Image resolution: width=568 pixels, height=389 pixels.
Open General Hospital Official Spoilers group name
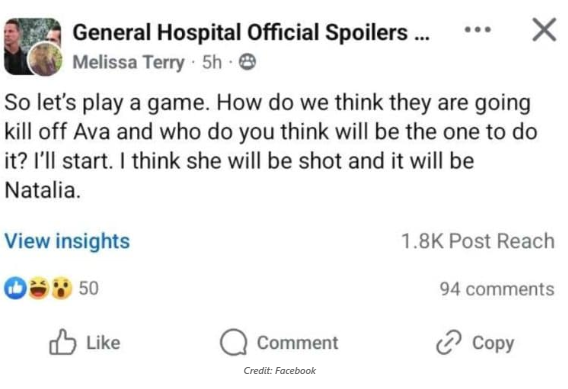pyautogui.click(x=251, y=32)
